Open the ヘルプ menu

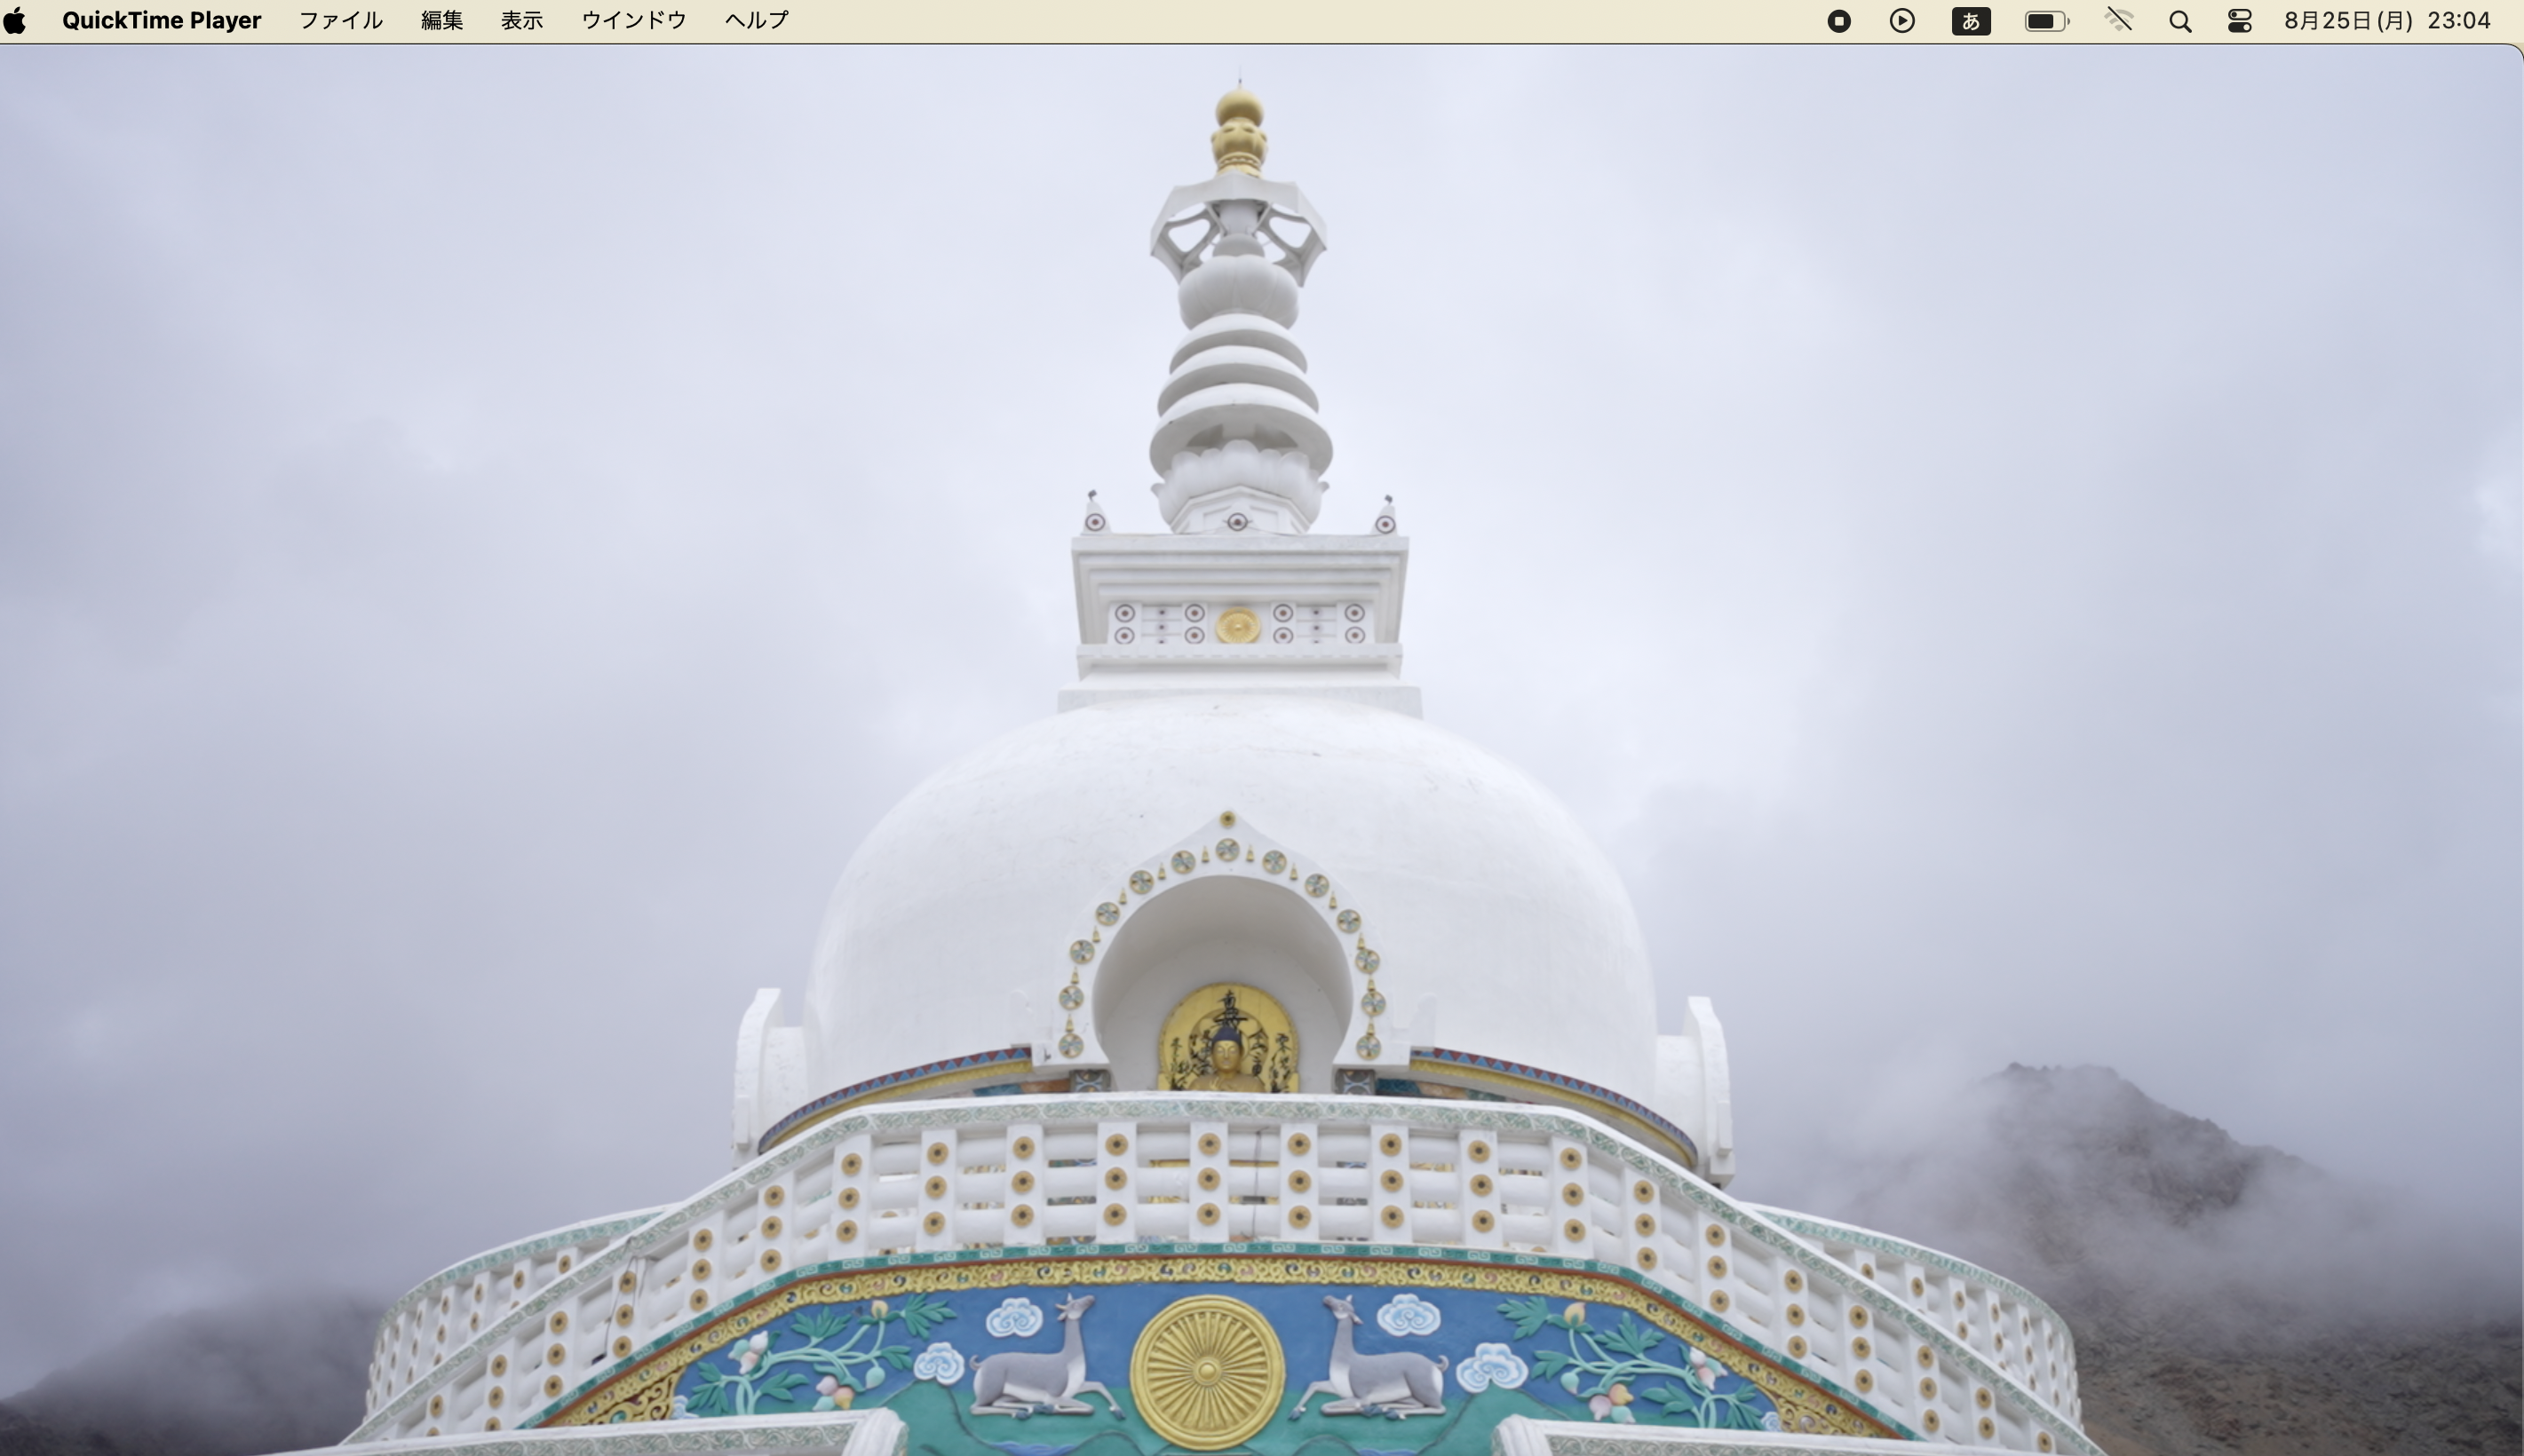(757, 21)
